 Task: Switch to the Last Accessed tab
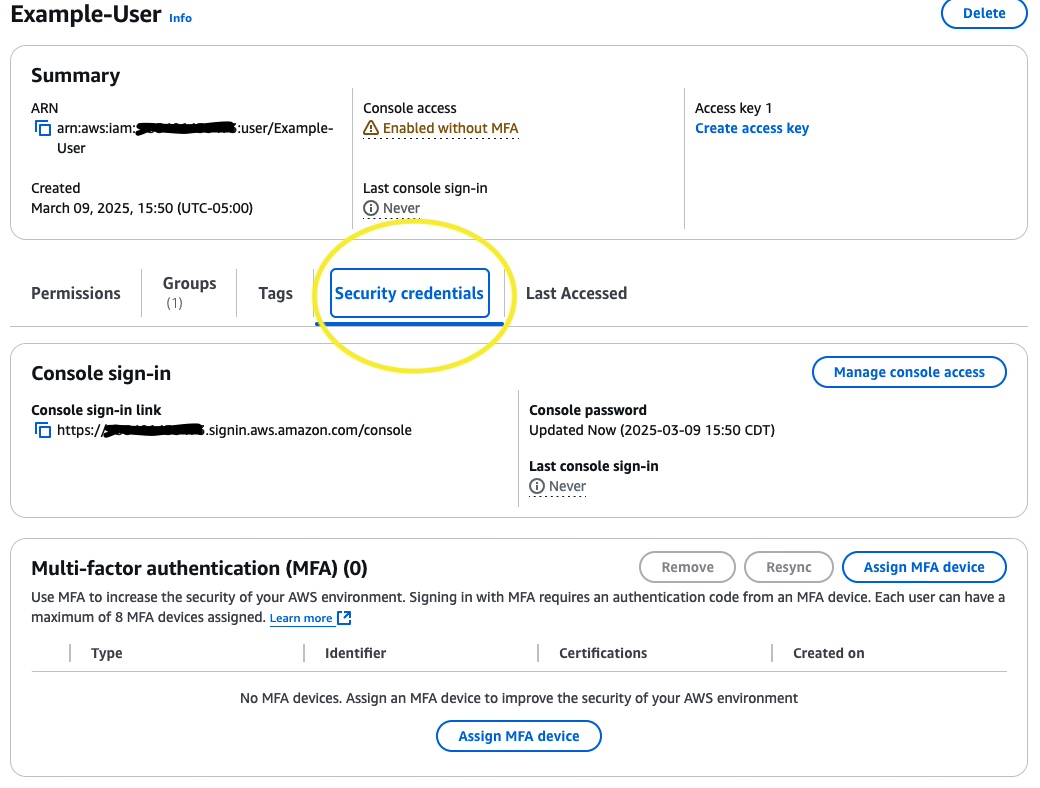[576, 293]
